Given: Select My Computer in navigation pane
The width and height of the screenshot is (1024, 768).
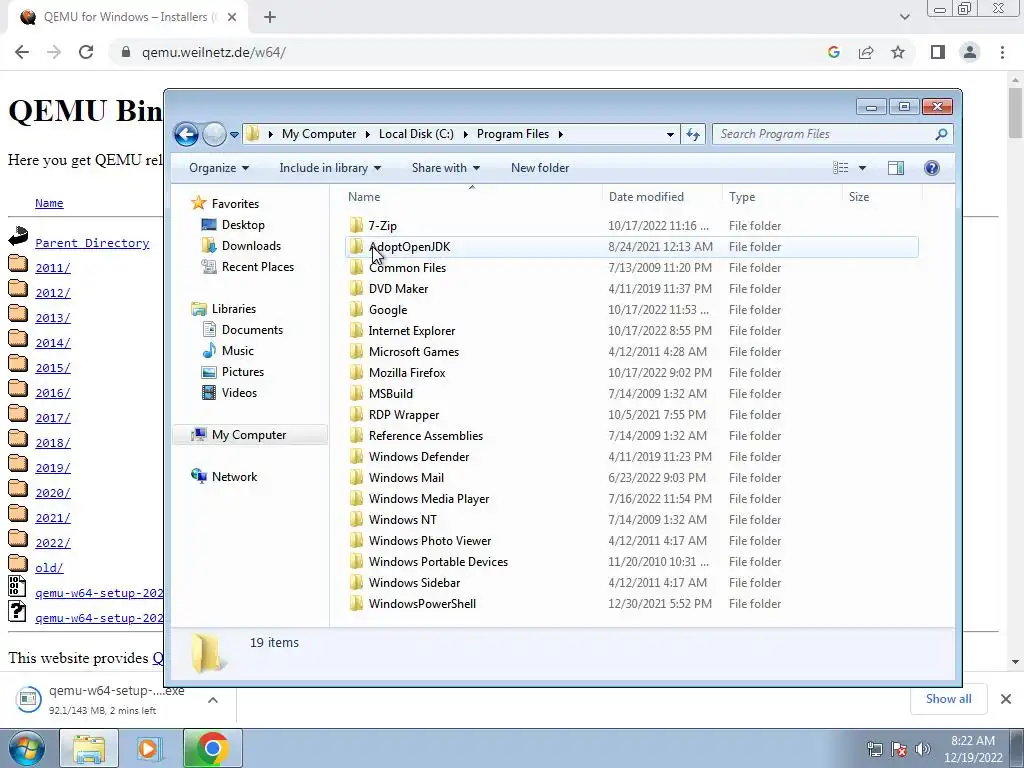Looking at the screenshot, I should click(x=249, y=435).
